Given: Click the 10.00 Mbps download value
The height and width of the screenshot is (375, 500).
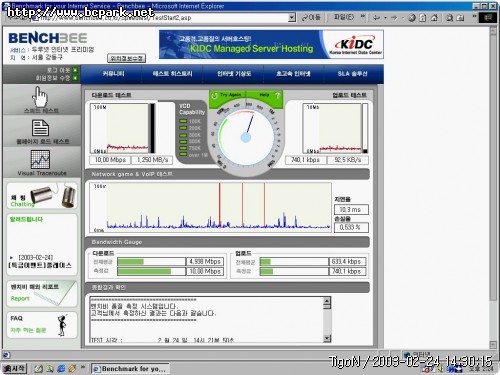Looking at the screenshot, I should coord(110,160).
